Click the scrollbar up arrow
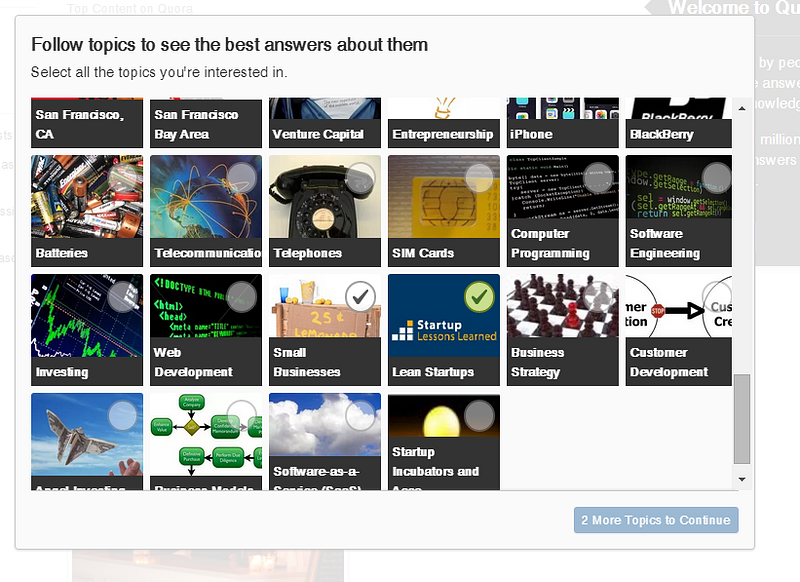800x582 pixels. click(742, 108)
